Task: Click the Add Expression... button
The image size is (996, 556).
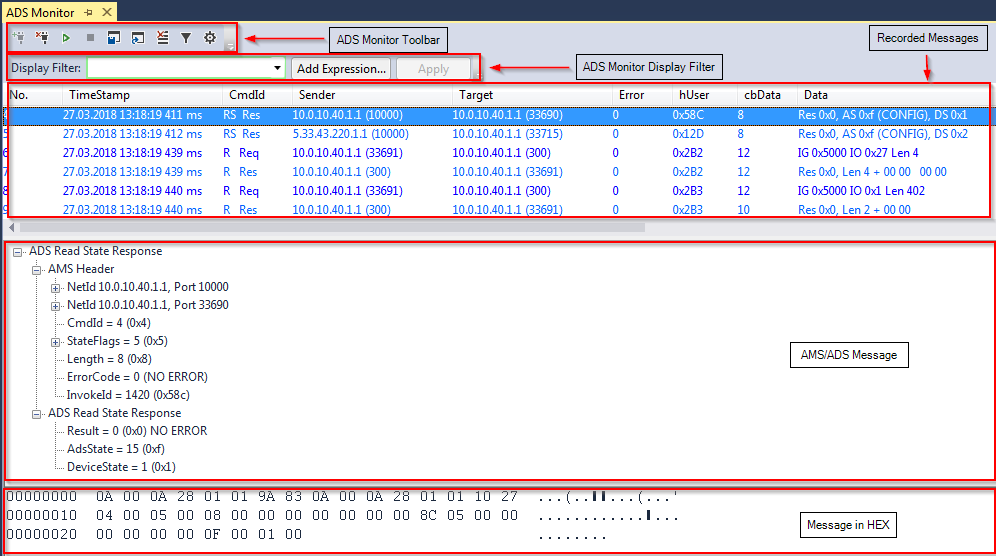Action: 342,69
